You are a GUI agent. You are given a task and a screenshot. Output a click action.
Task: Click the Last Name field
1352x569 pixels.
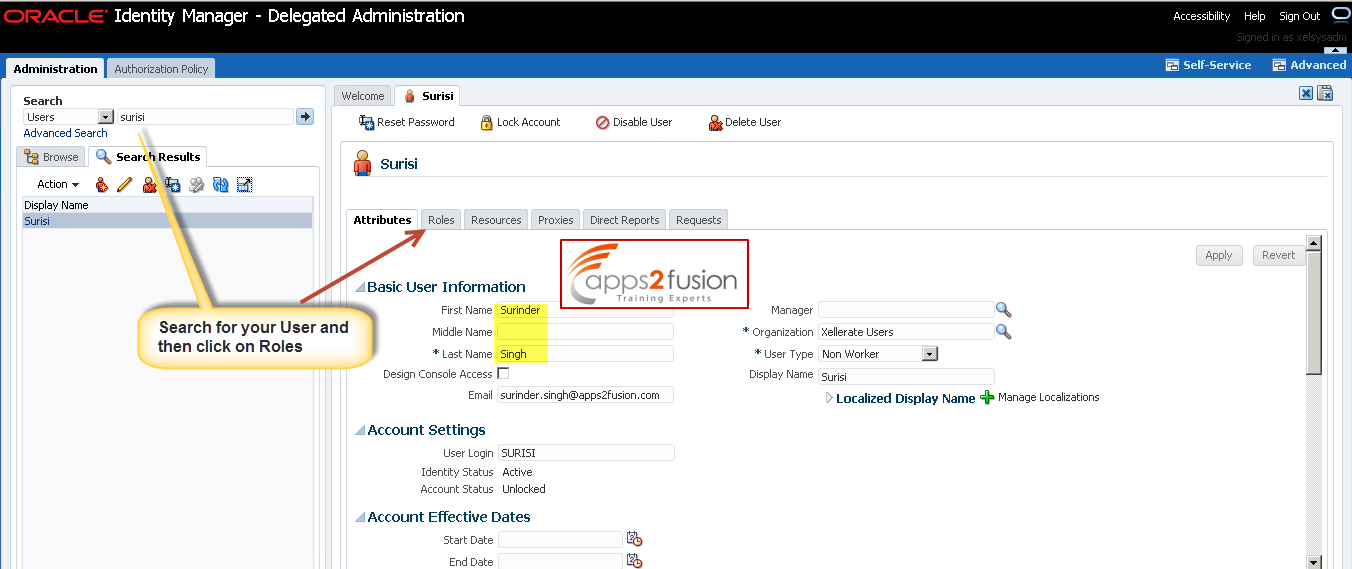[585, 354]
